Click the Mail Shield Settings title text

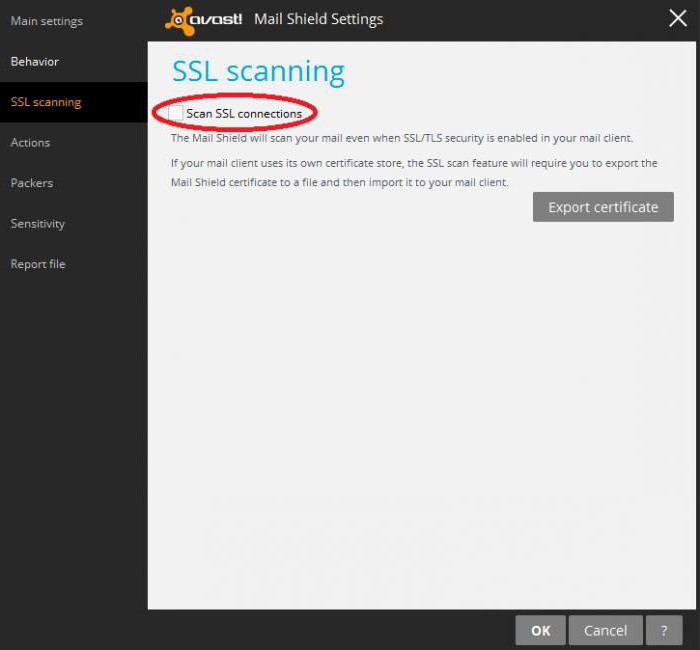coord(319,19)
